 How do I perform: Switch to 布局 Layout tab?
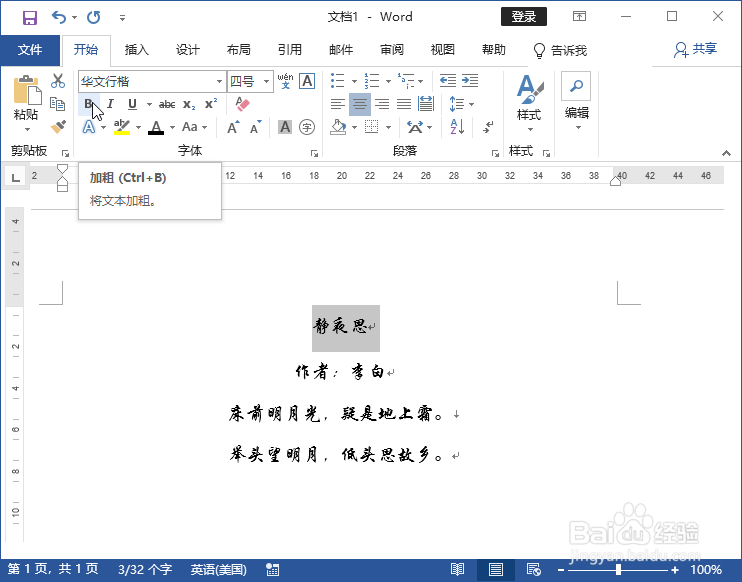click(238, 50)
